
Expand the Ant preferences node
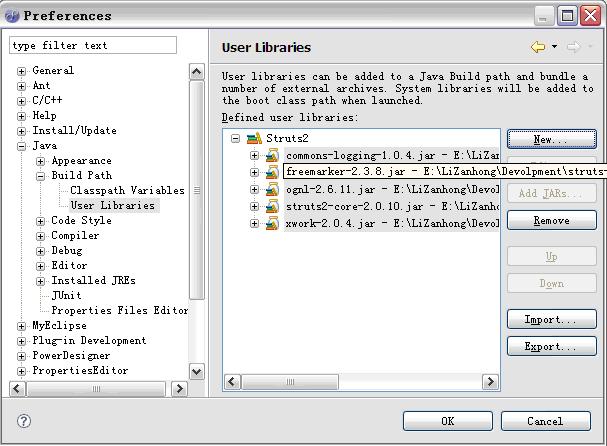coord(22,86)
